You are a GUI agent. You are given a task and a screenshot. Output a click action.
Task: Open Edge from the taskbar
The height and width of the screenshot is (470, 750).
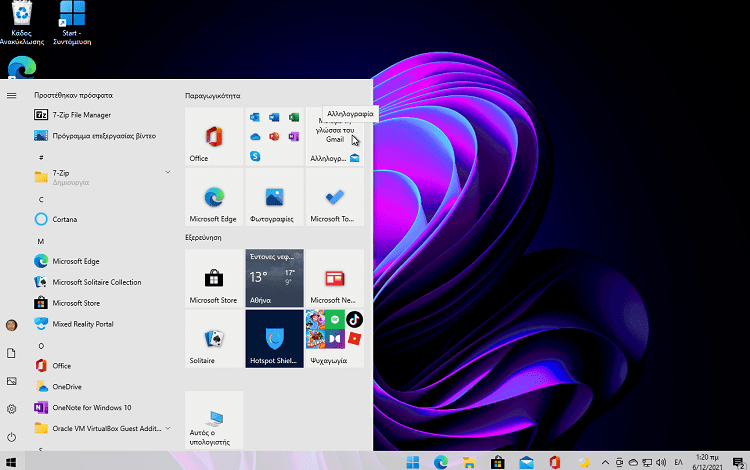pos(441,462)
